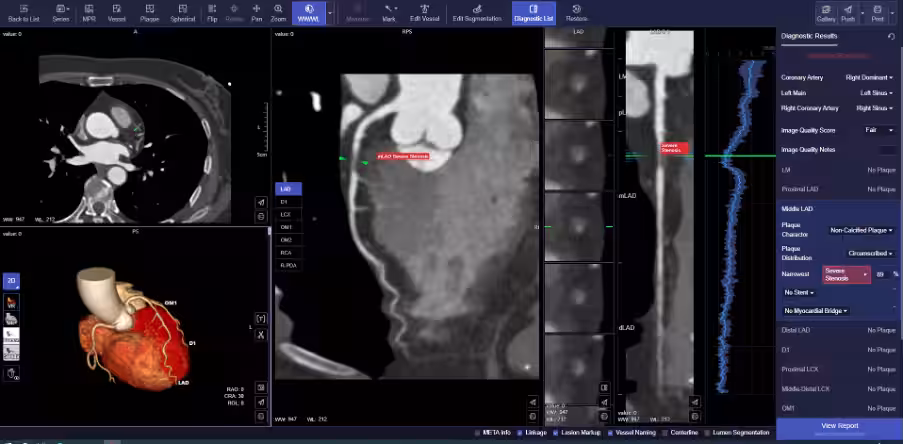Screen dimensions: 904x444
Task: Select the MPR view tool
Action: pos(89,11)
